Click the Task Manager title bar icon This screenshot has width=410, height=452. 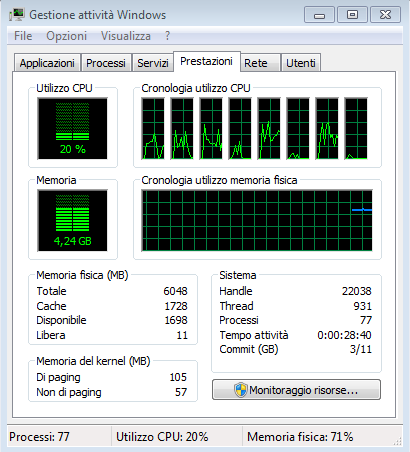[x=17, y=15]
